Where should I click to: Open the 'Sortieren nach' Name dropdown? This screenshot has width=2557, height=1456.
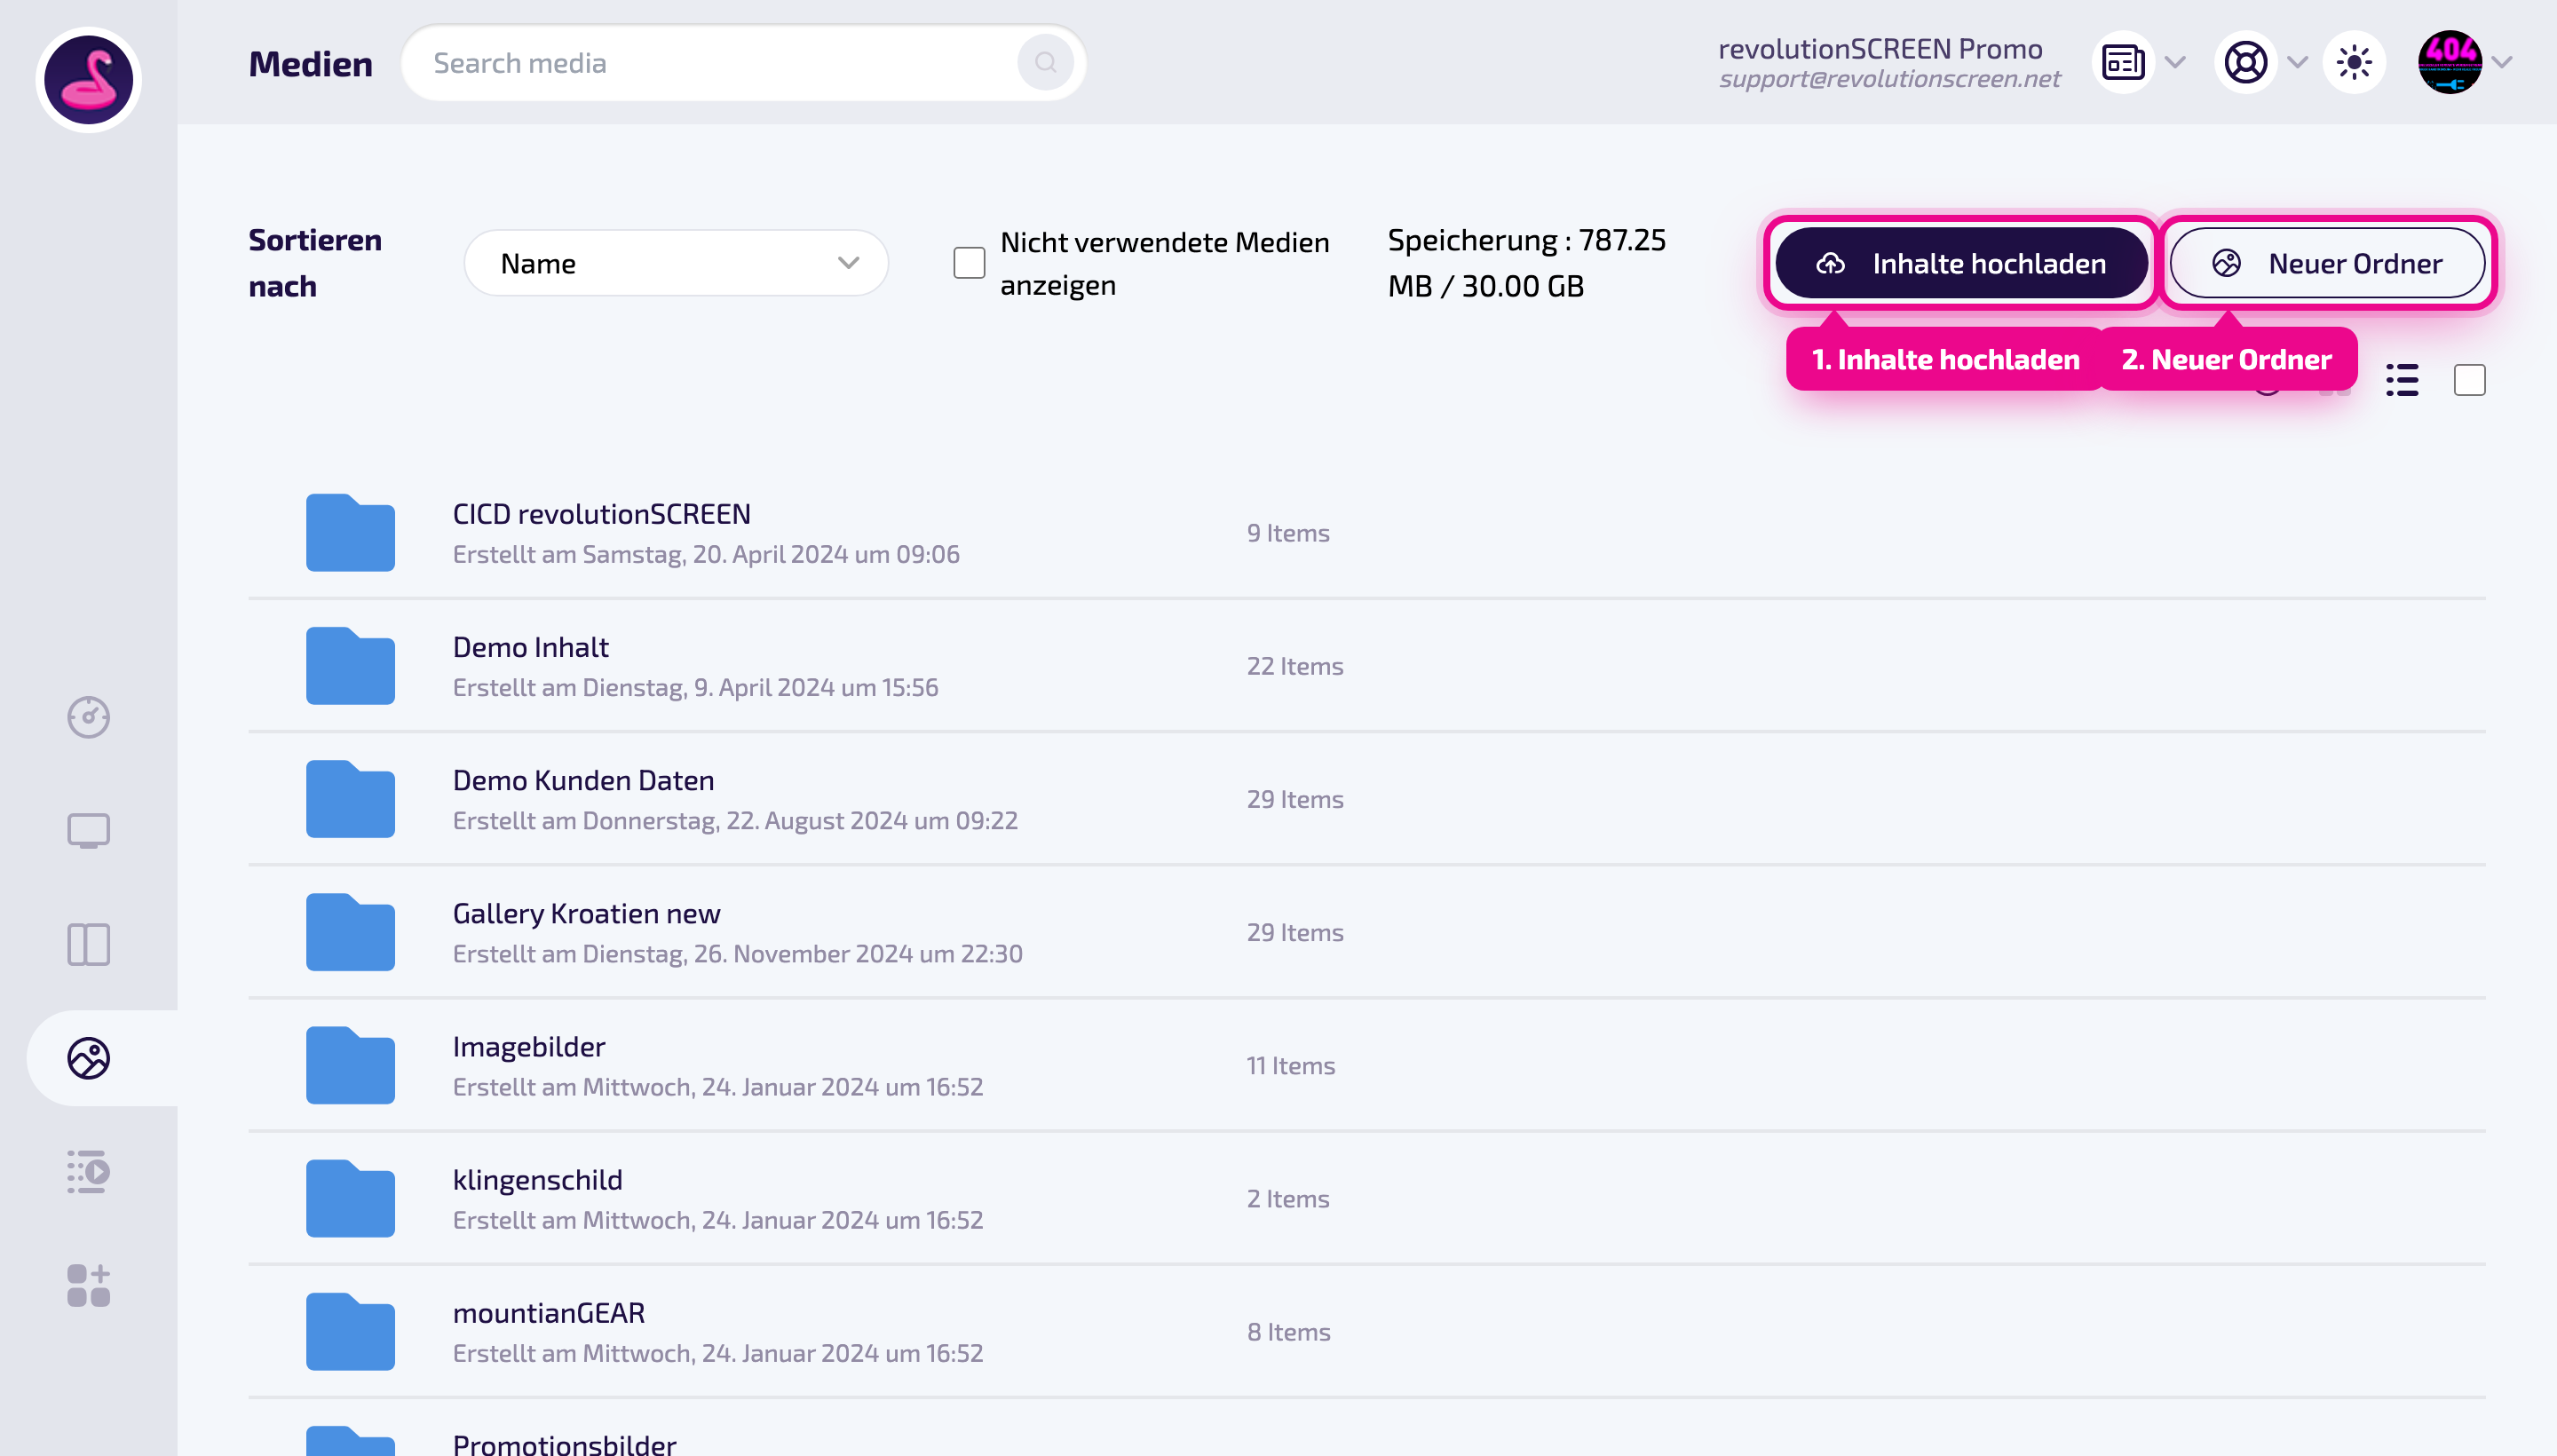[x=676, y=263]
